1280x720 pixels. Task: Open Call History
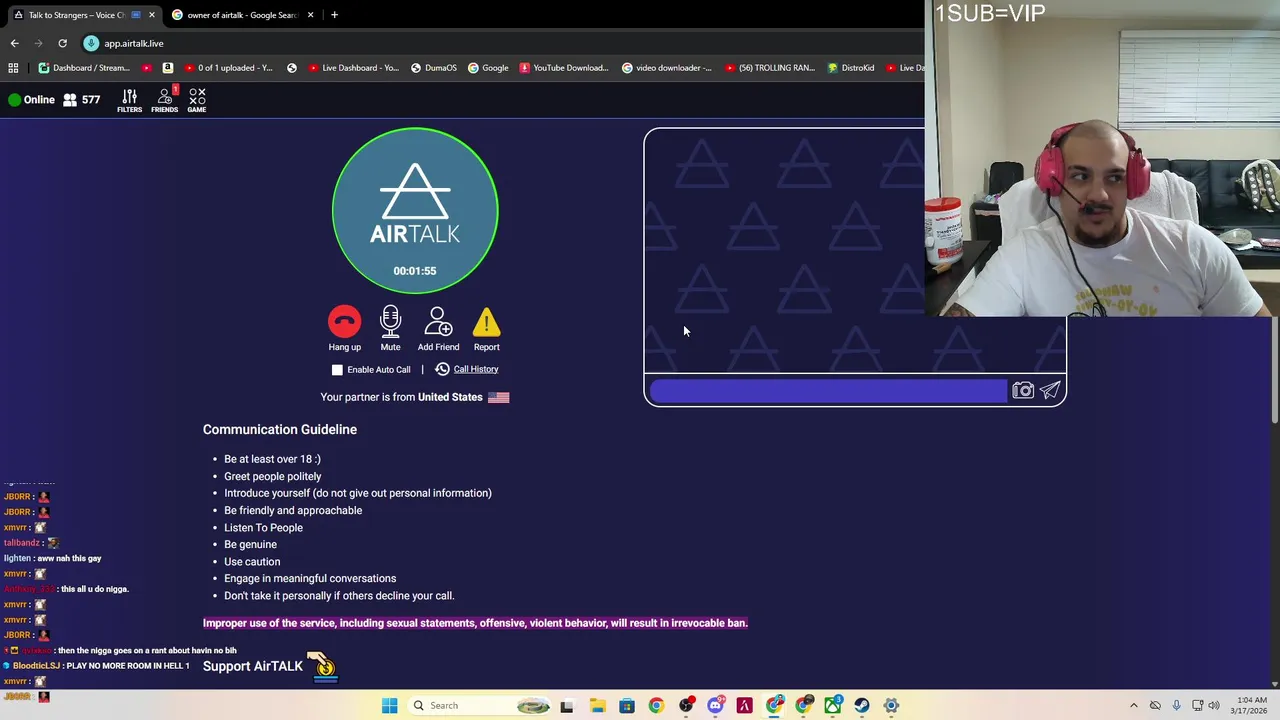point(467,369)
